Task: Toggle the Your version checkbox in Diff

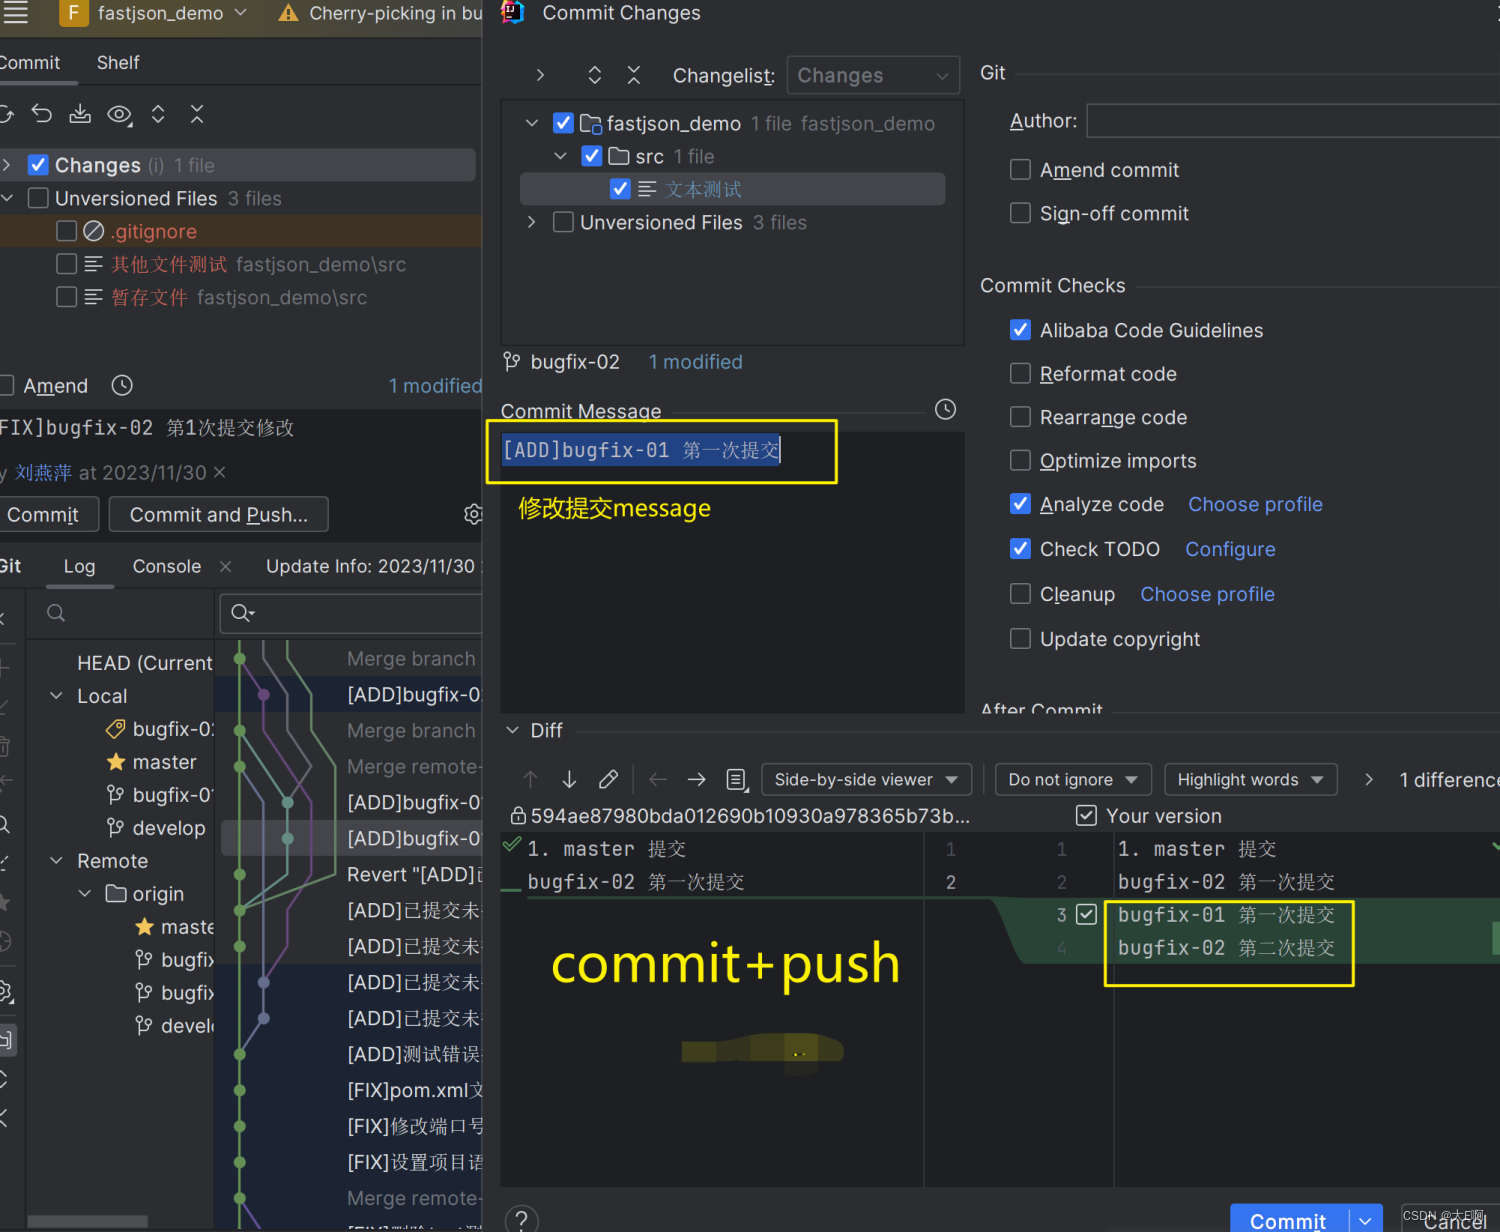Action: coord(1086,816)
